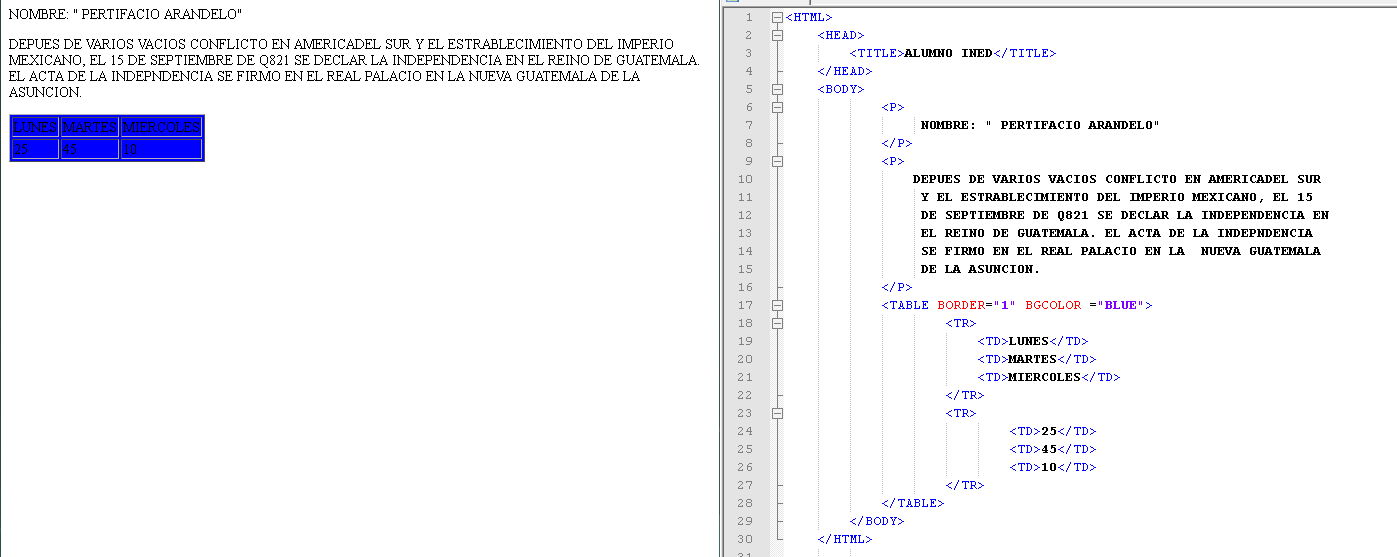The height and width of the screenshot is (557, 1397).
Task: Select line number 17 in the editor margin
Action: pos(744,305)
